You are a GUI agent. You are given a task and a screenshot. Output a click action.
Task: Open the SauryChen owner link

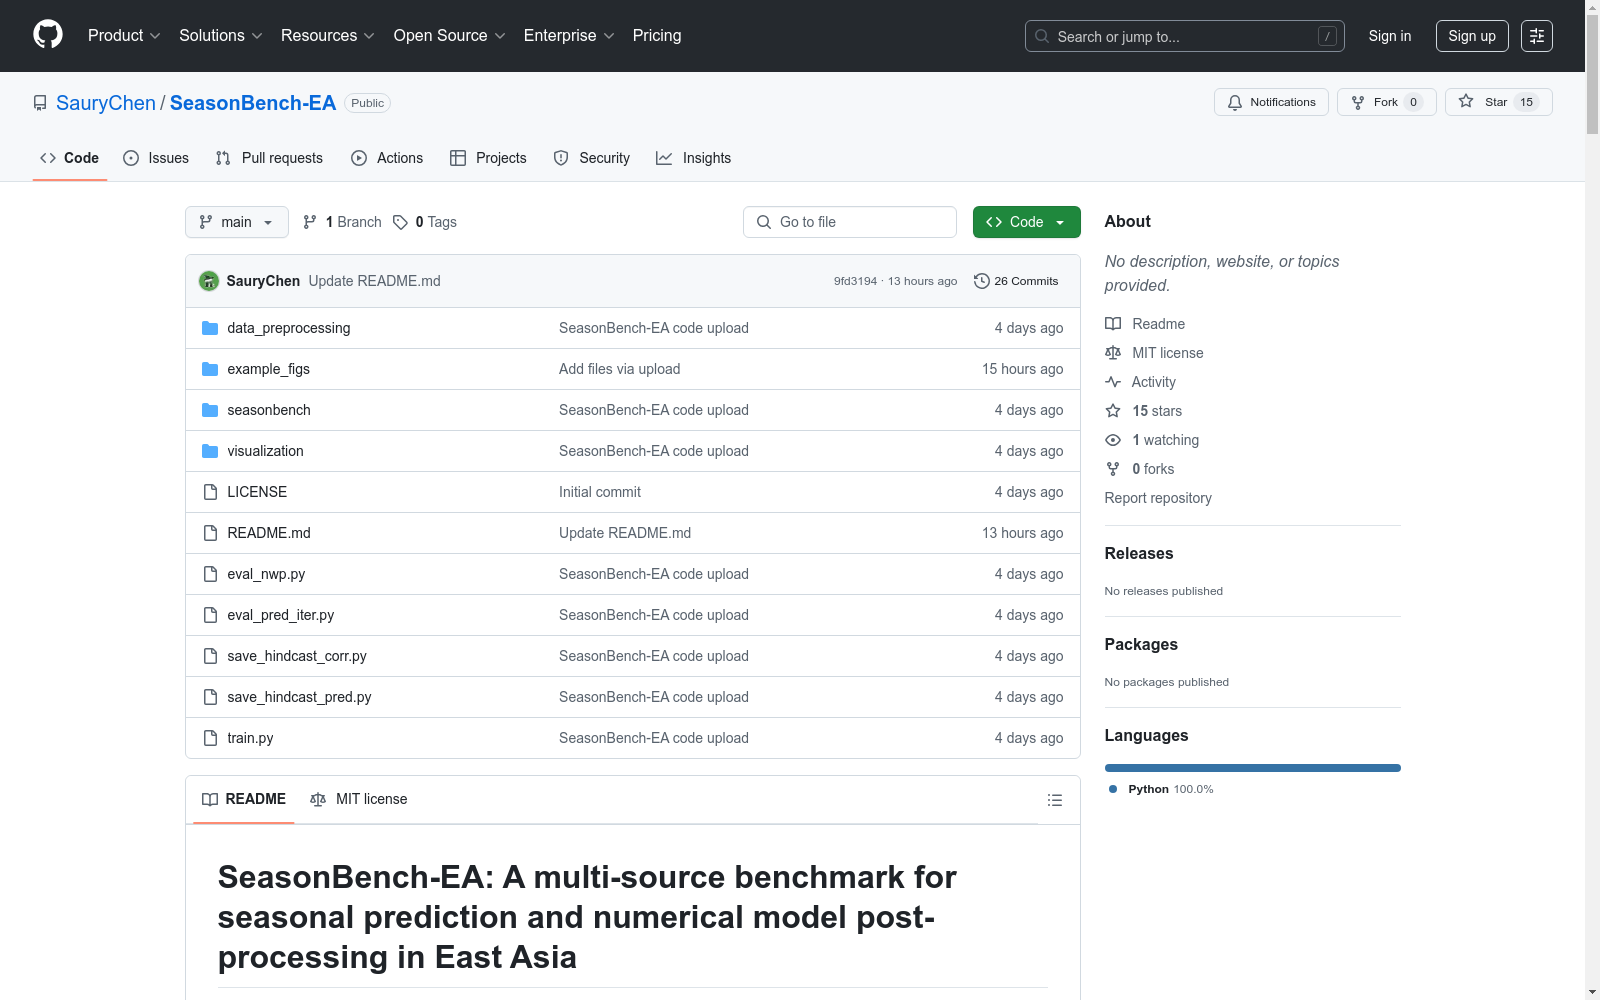(x=106, y=103)
